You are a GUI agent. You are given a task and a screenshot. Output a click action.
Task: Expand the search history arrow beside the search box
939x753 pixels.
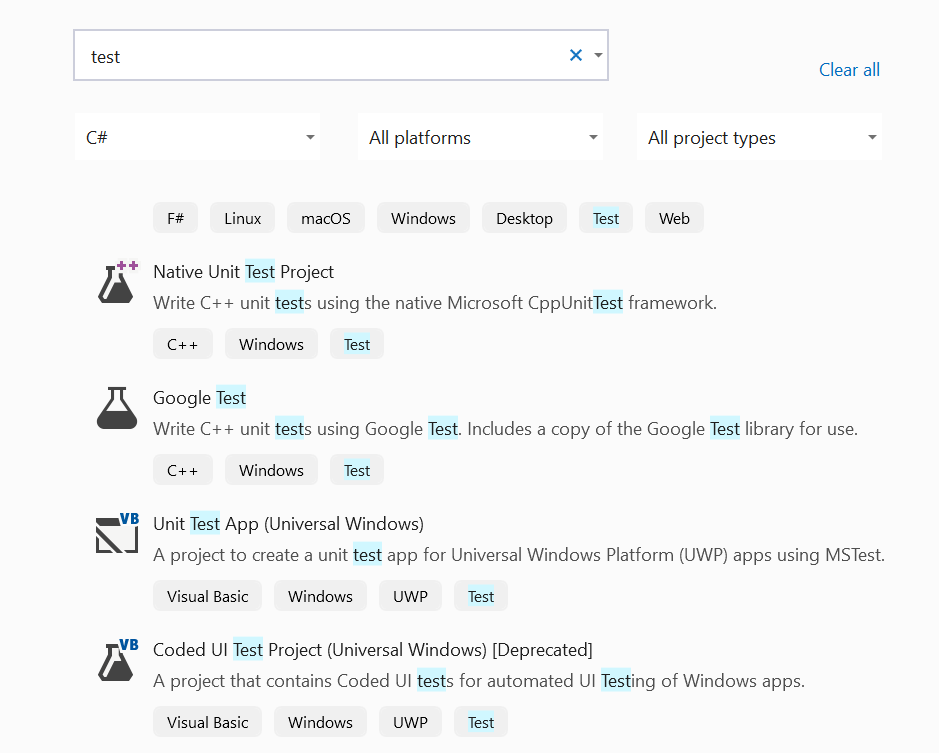(x=597, y=56)
